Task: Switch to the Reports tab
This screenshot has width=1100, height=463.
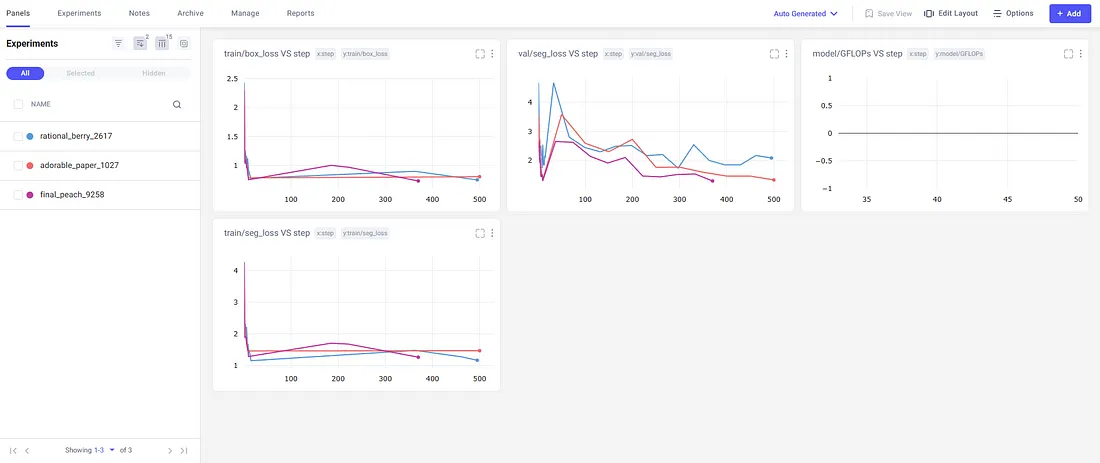Action: pyautogui.click(x=300, y=13)
